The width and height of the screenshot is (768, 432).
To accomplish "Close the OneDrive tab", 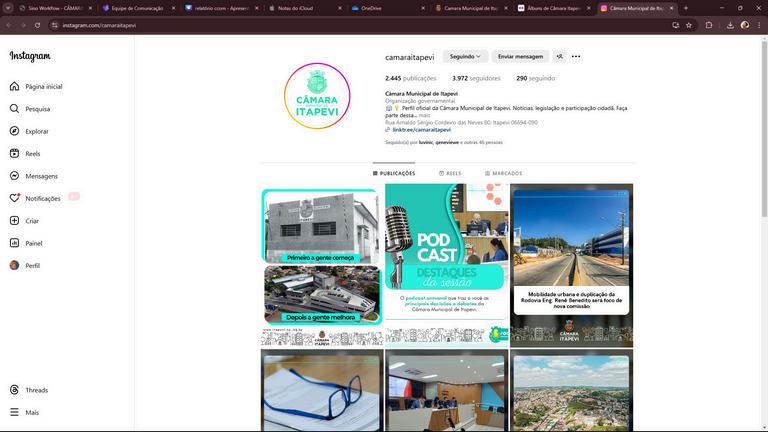I will (x=423, y=8).
